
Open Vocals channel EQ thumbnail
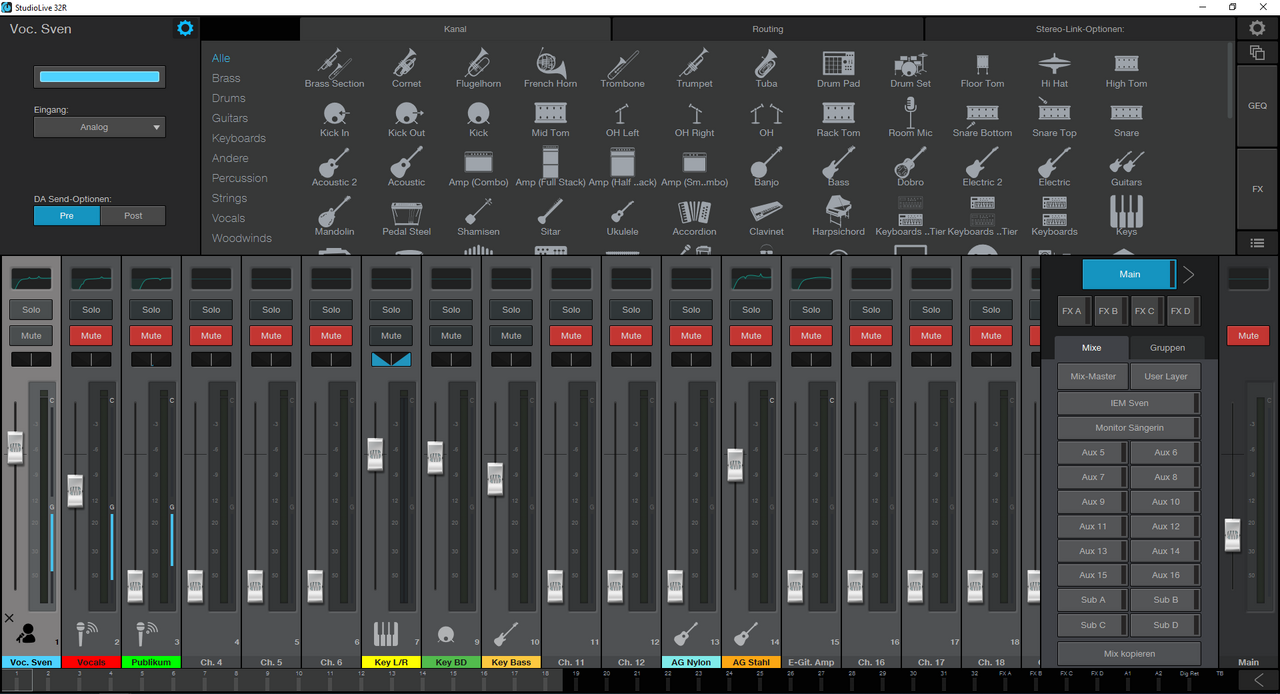[91, 278]
